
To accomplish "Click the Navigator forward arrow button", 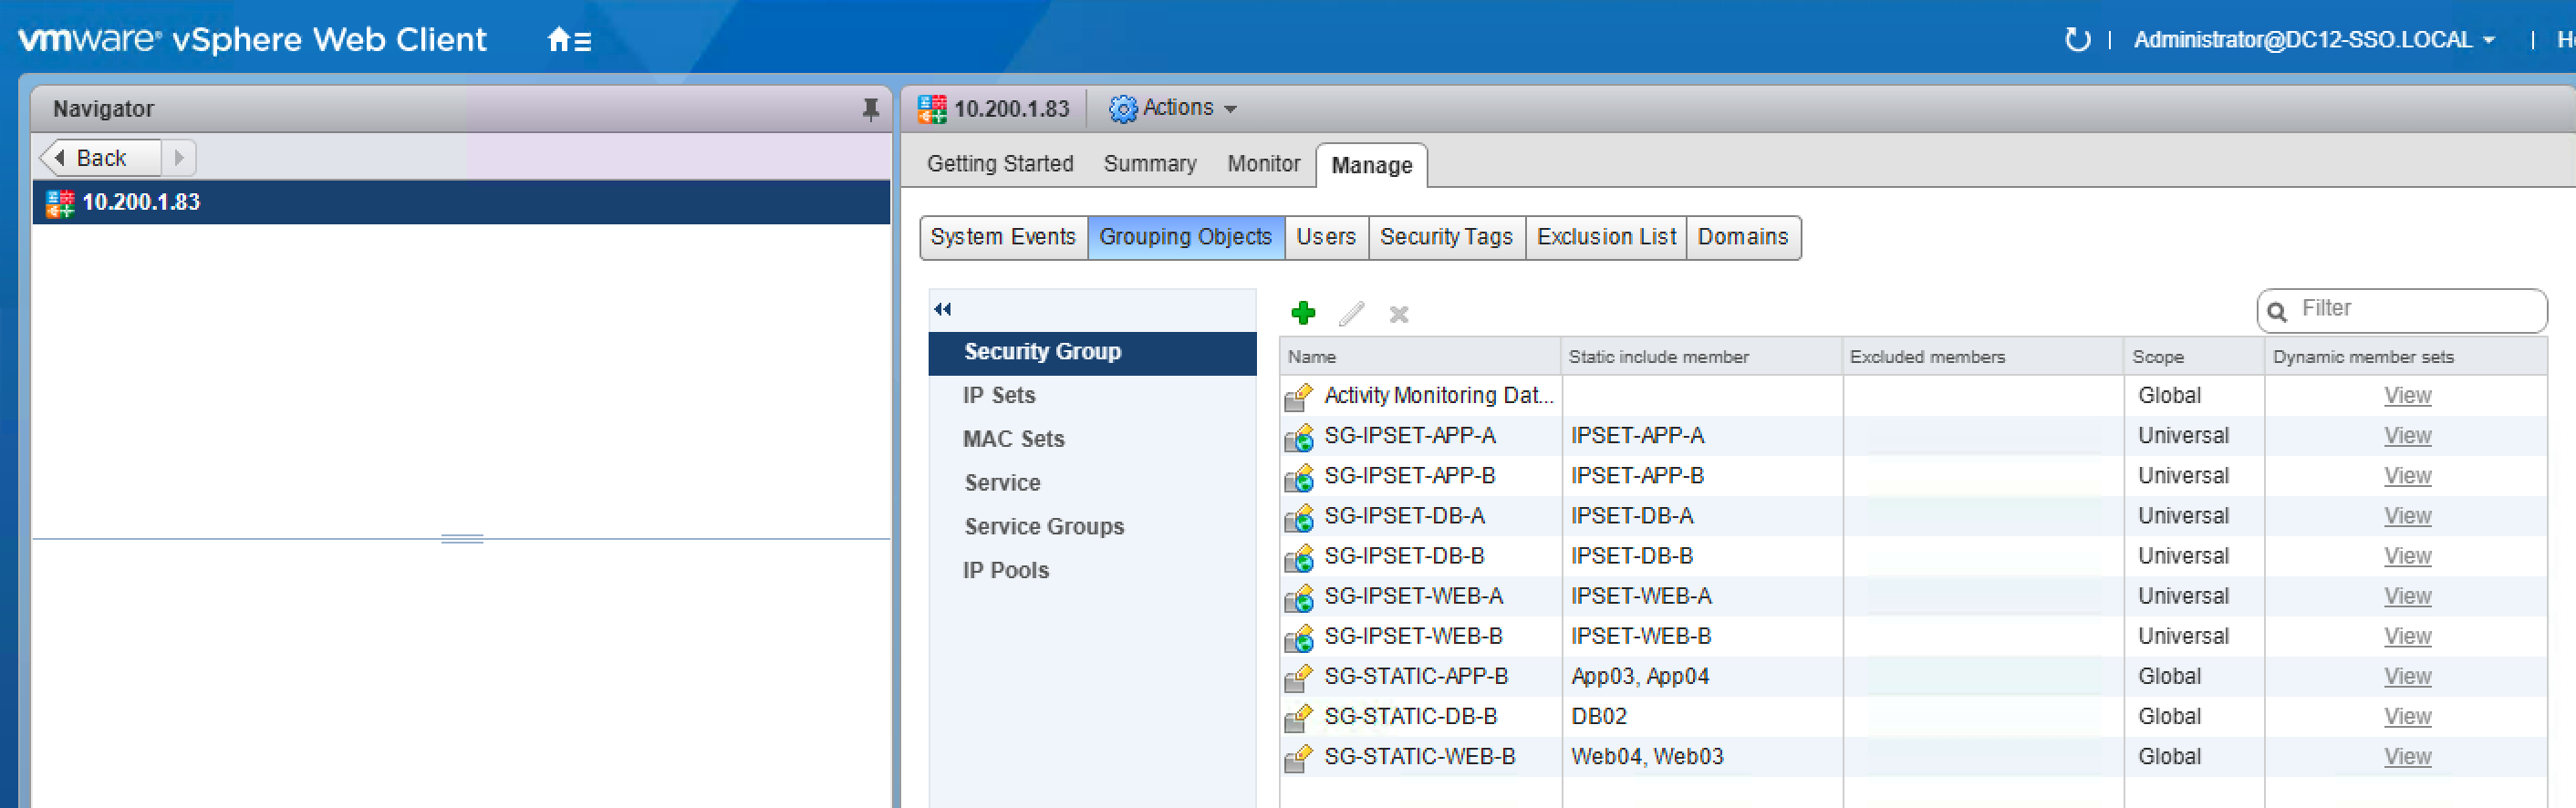I will 179,158.
